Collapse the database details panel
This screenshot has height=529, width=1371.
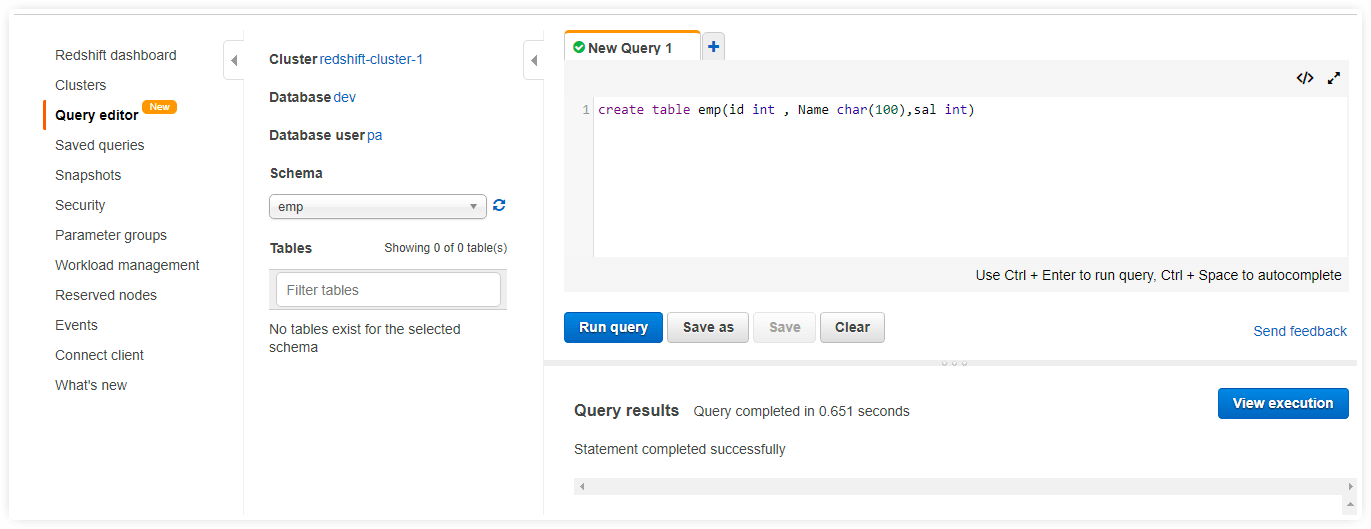pos(533,61)
